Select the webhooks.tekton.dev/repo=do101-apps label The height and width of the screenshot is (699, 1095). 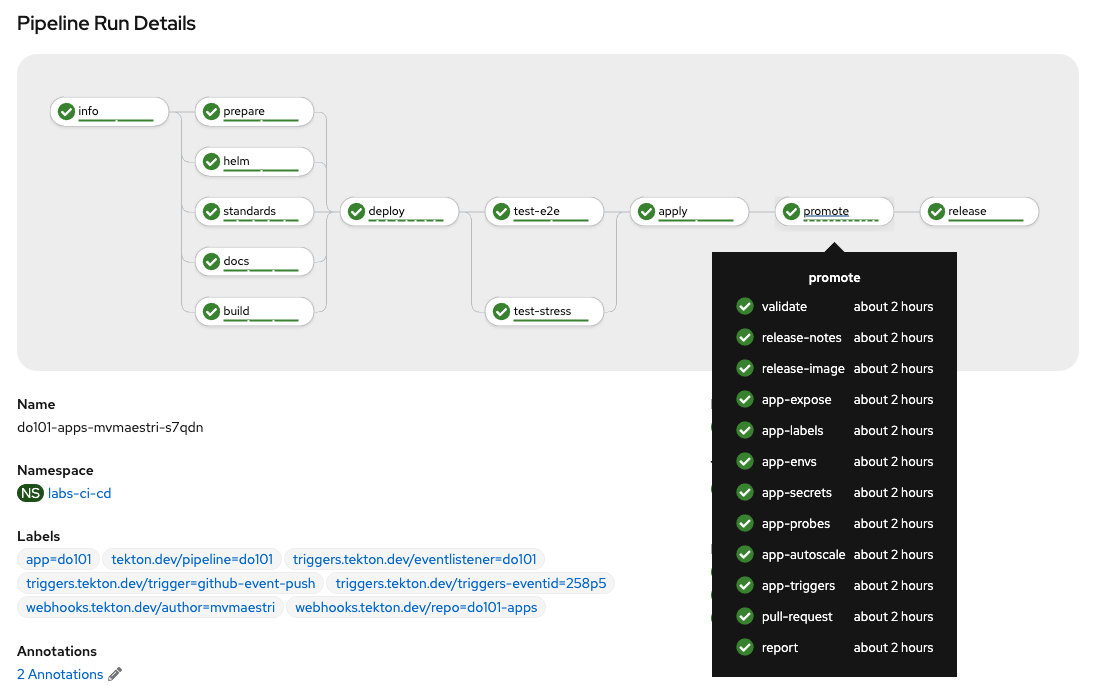tap(415, 607)
